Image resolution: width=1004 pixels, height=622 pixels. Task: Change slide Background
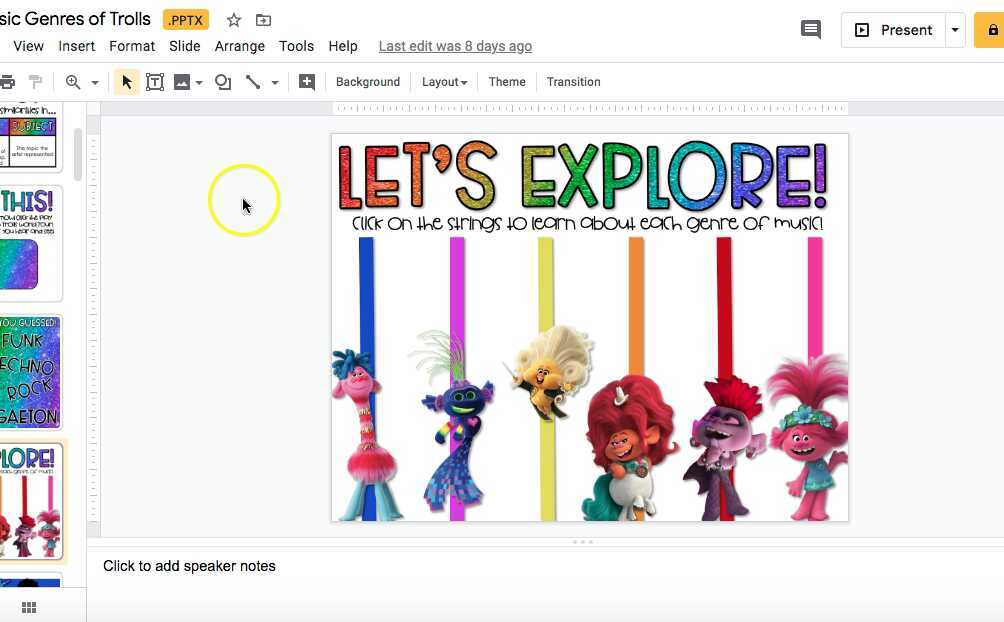367,81
